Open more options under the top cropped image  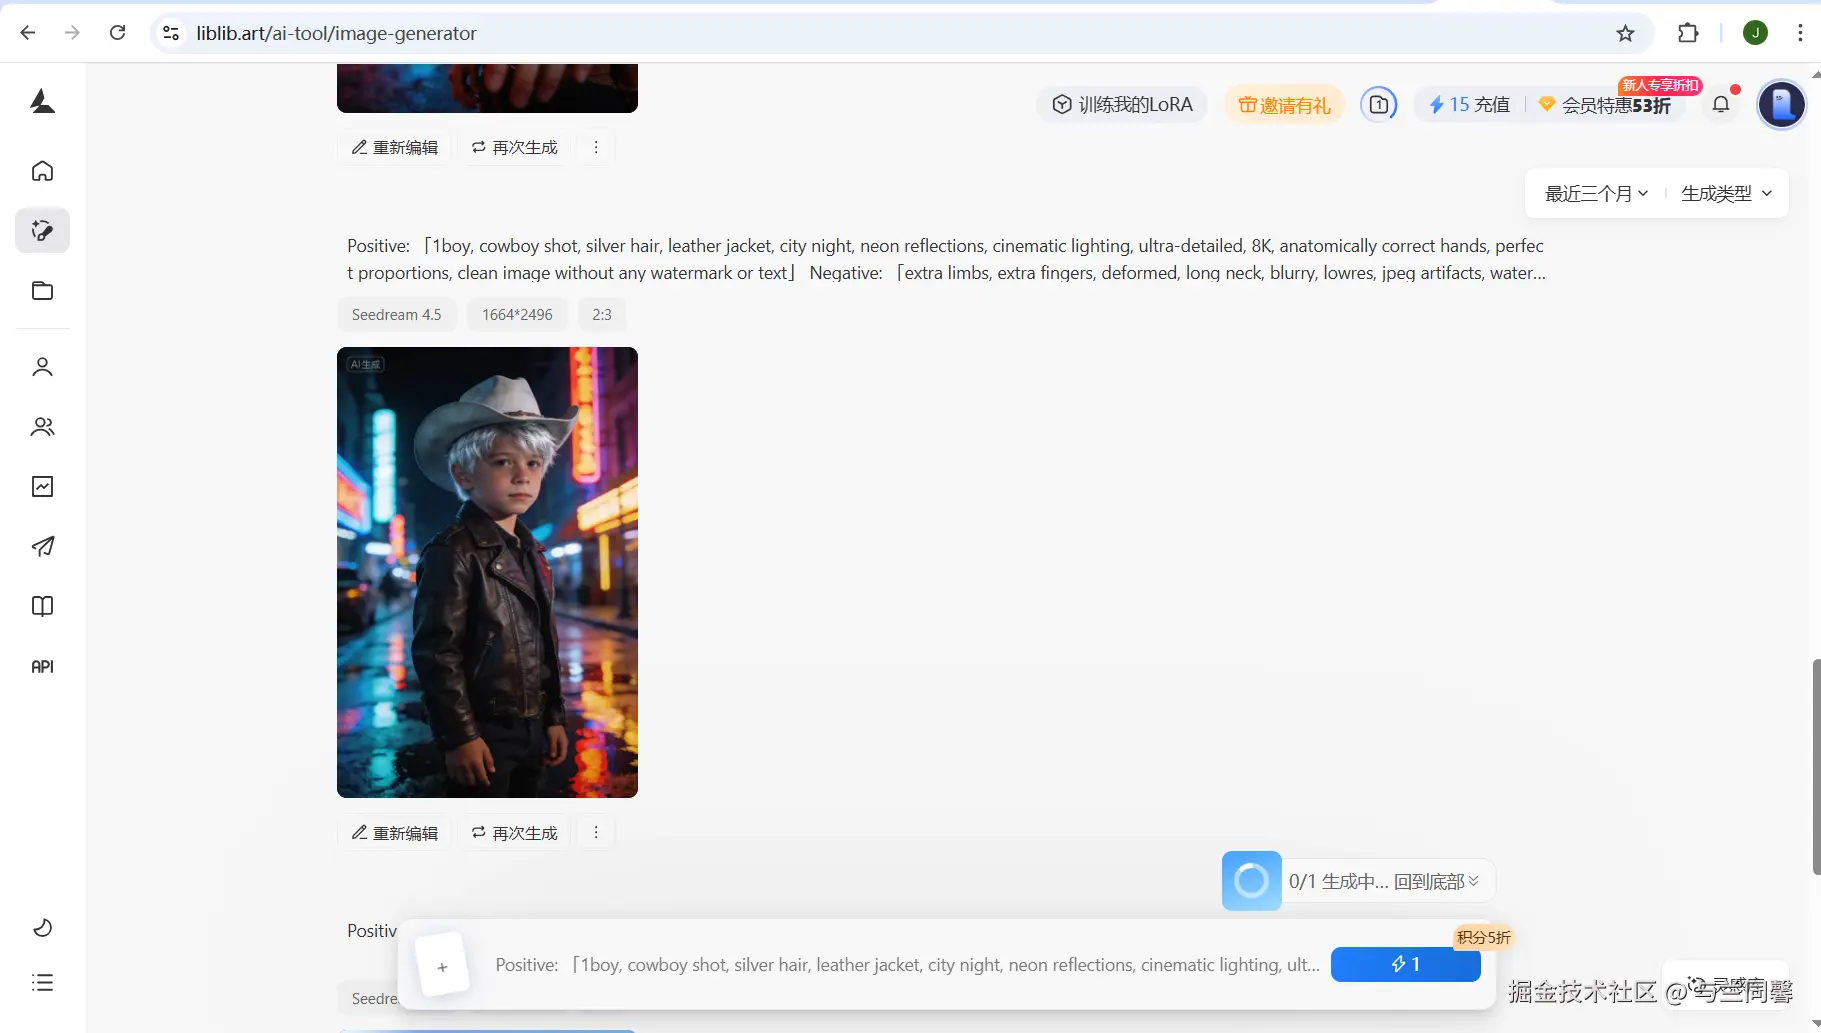[x=596, y=147]
